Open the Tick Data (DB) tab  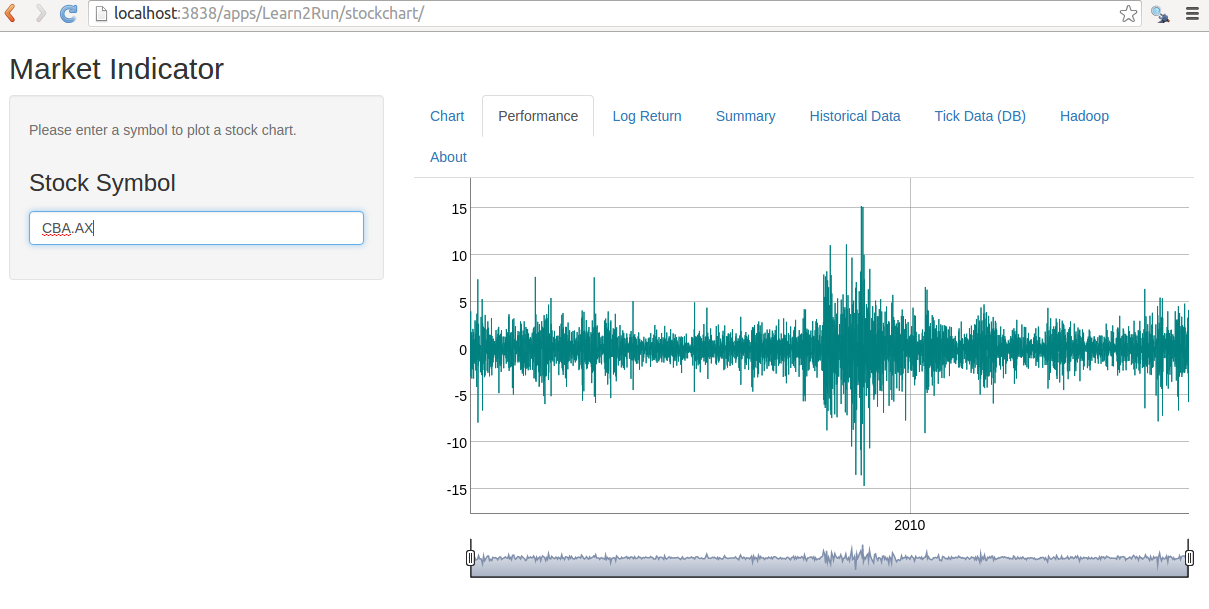click(x=980, y=116)
